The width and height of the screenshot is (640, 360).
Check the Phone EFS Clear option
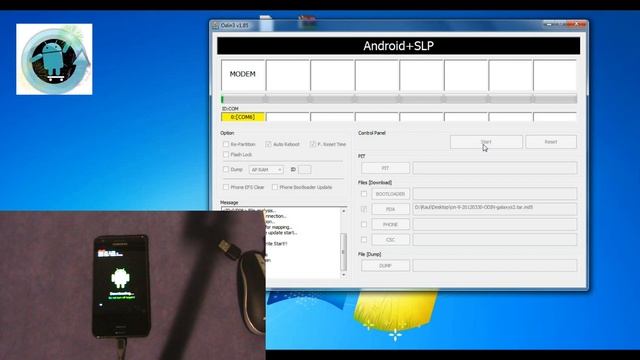(226, 187)
